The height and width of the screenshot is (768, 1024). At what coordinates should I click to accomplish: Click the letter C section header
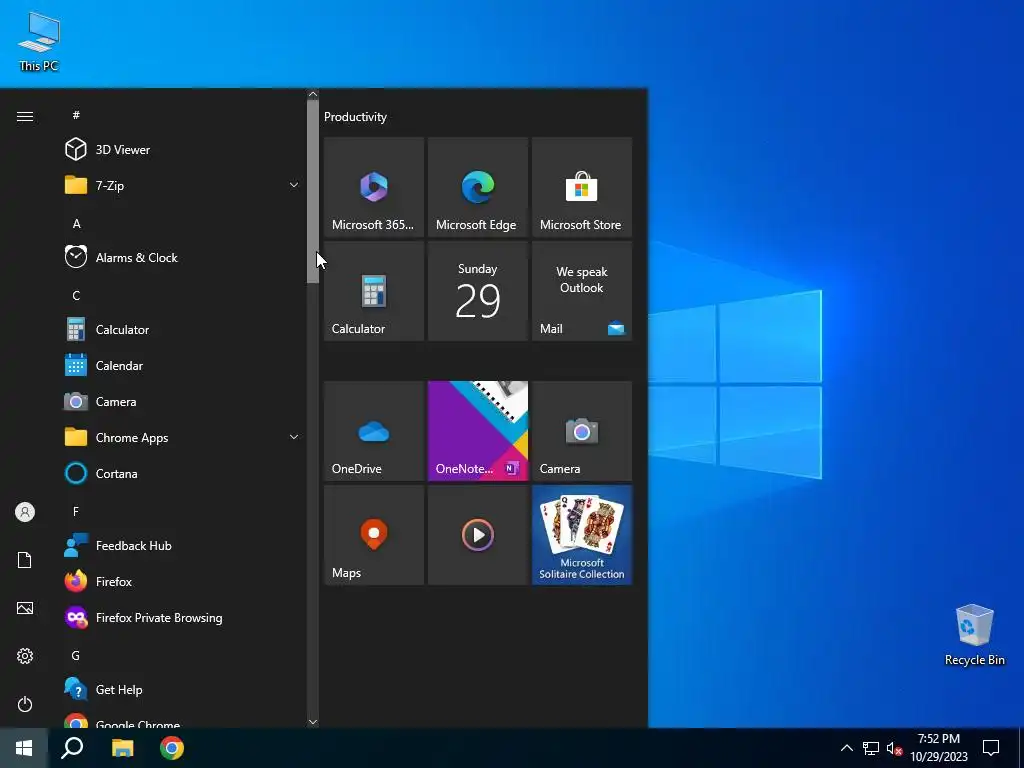click(76, 295)
